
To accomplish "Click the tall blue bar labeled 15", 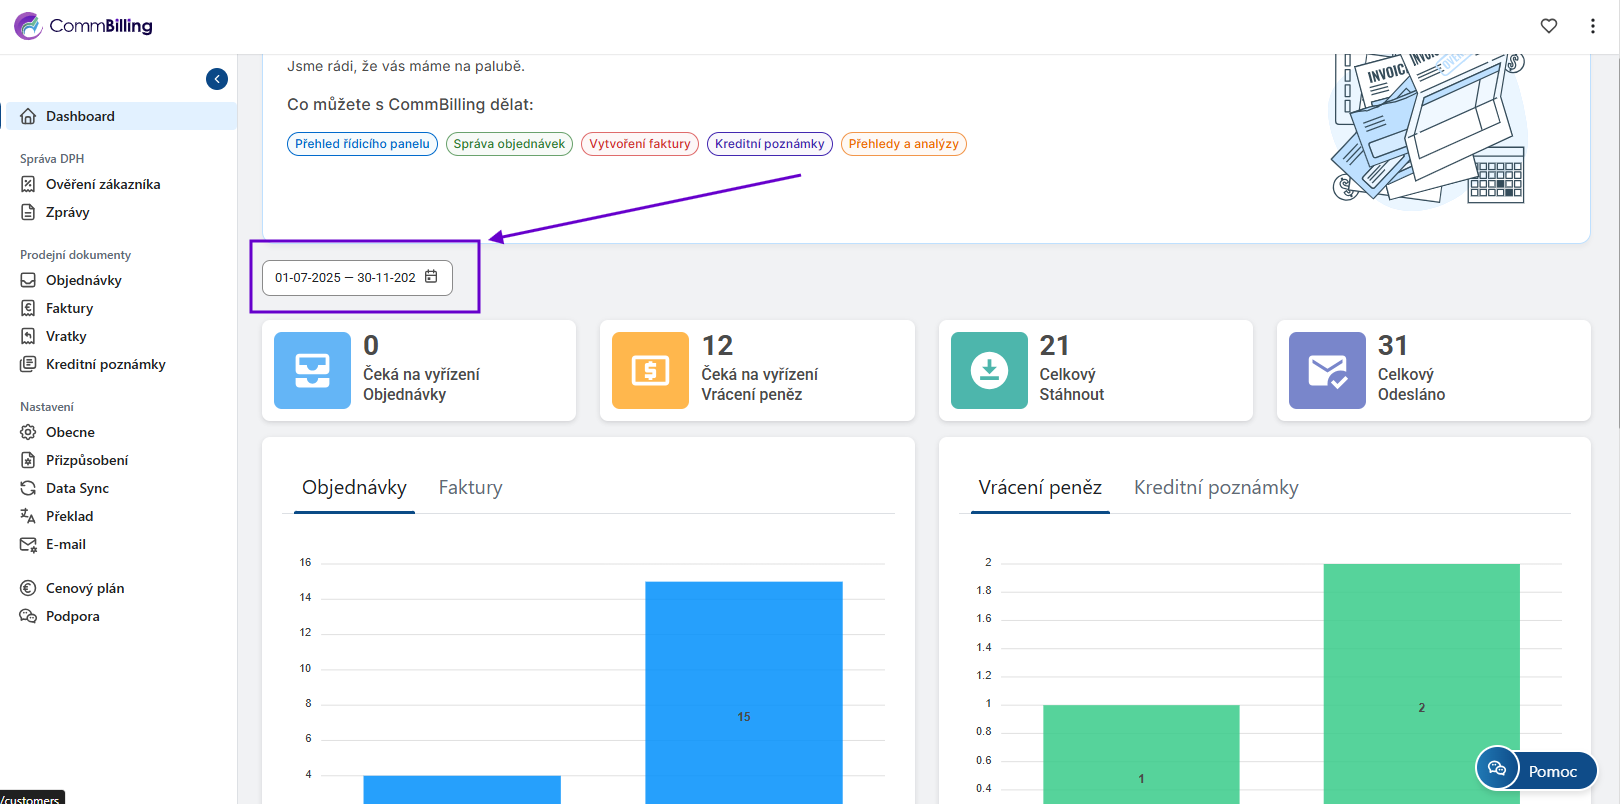I will tap(743, 690).
